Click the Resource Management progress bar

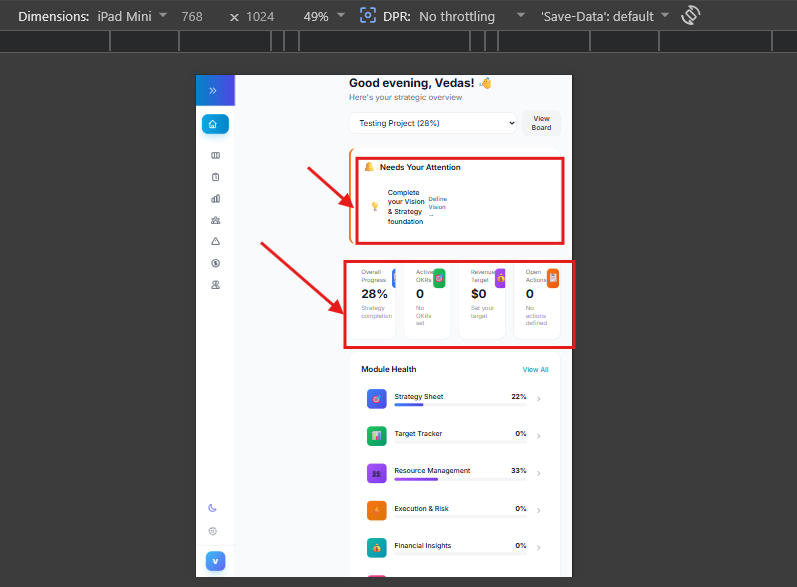pyautogui.click(x=461, y=479)
